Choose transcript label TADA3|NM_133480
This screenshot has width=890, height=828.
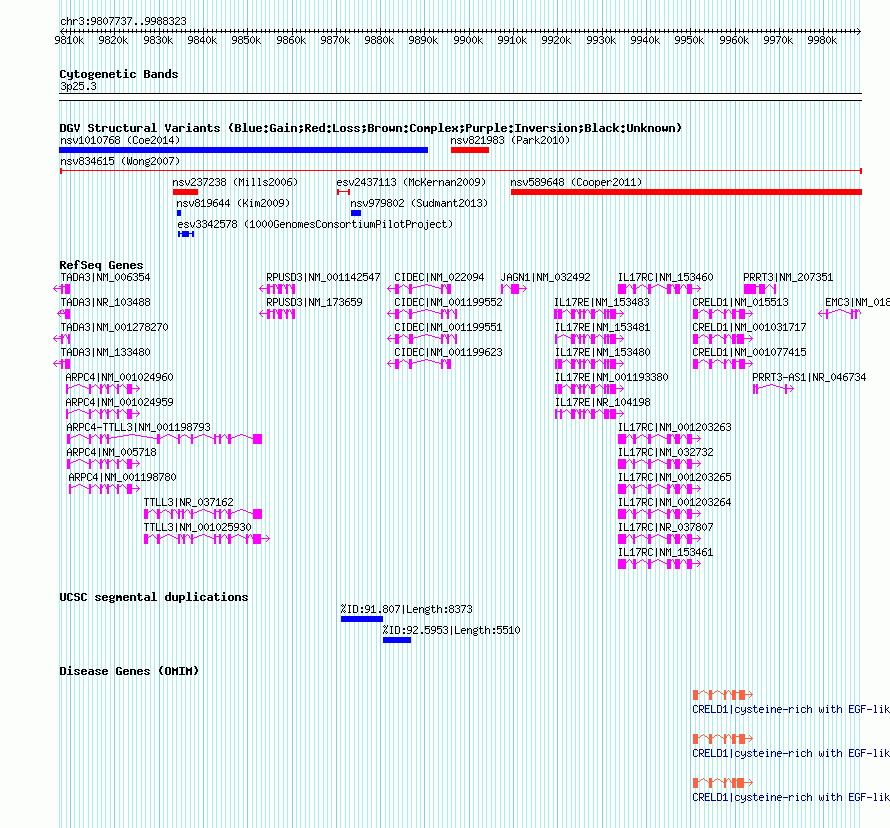point(105,352)
